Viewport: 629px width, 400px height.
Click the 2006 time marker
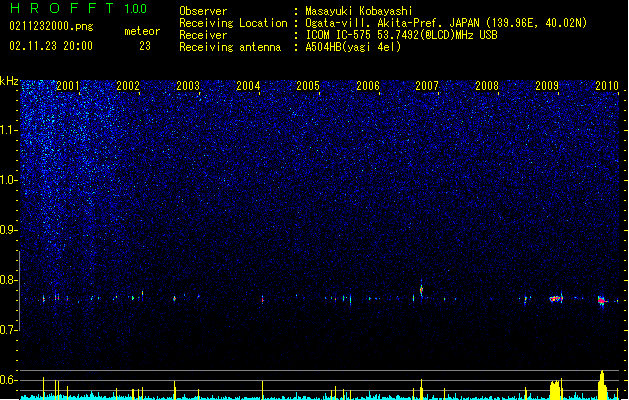point(368,85)
